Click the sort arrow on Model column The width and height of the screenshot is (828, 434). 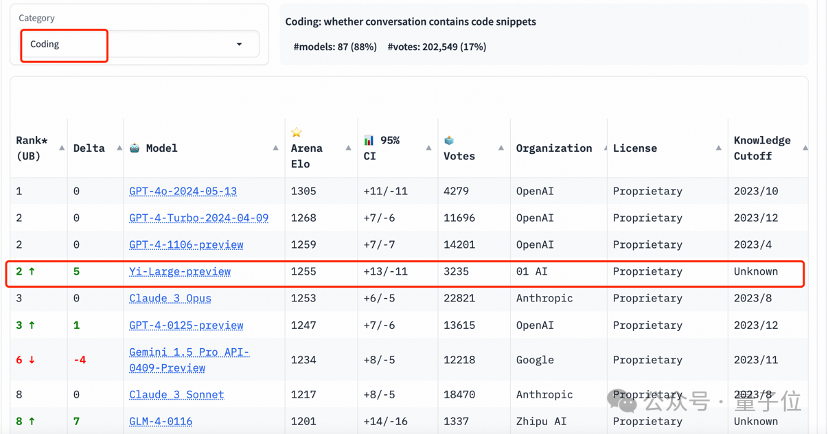point(276,148)
